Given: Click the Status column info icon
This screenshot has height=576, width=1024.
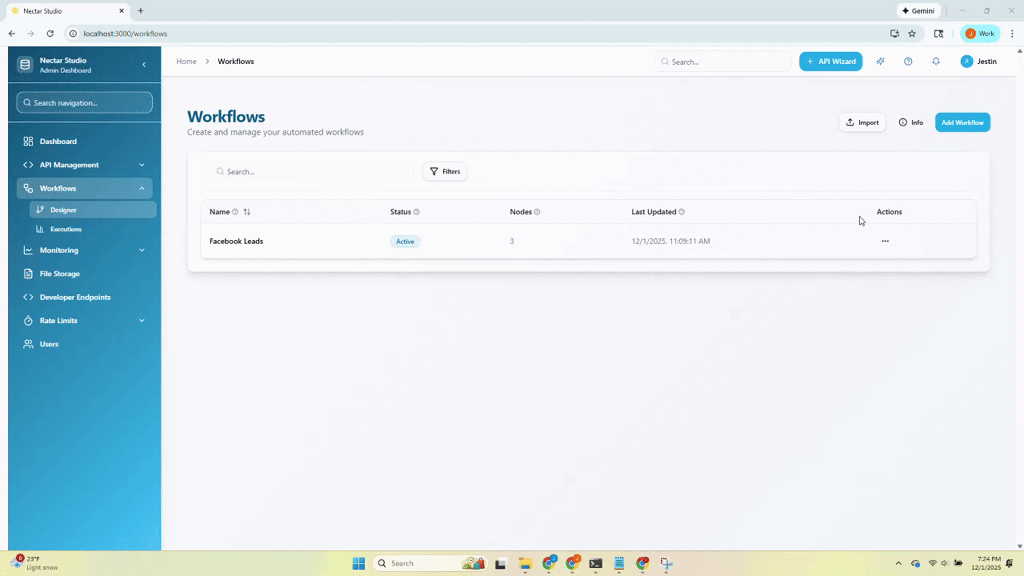Looking at the screenshot, I should point(417,212).
